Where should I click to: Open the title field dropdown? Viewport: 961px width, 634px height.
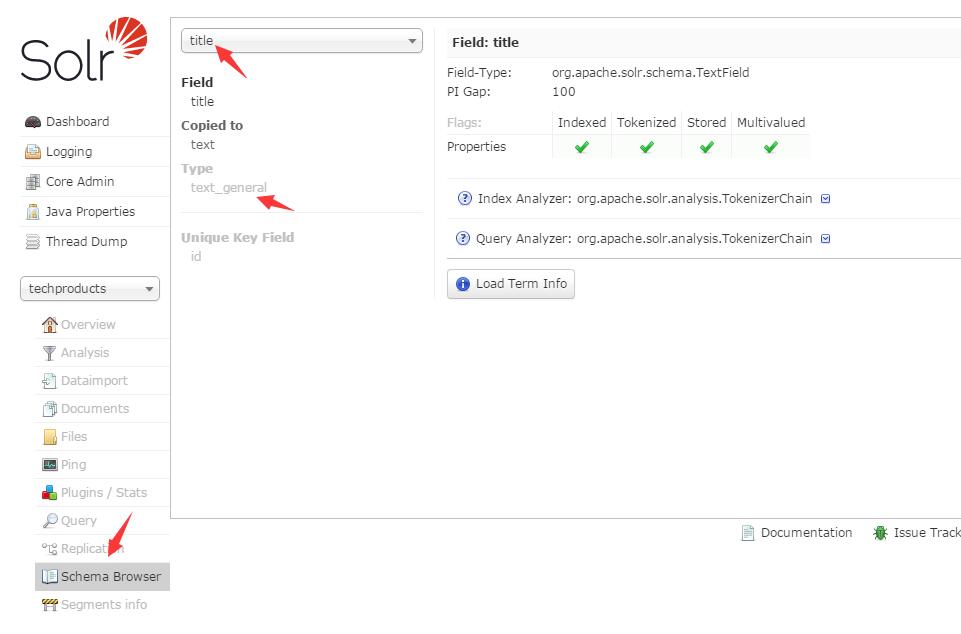pos(302,41)
